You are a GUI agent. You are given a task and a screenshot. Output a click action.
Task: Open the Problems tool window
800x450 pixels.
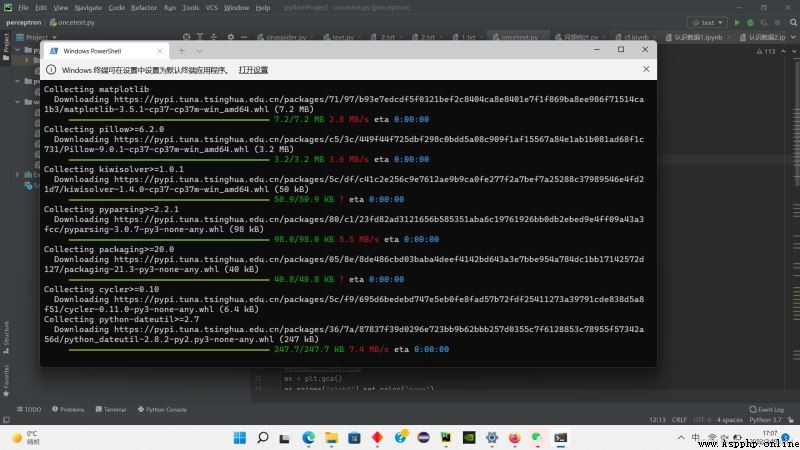68,409
